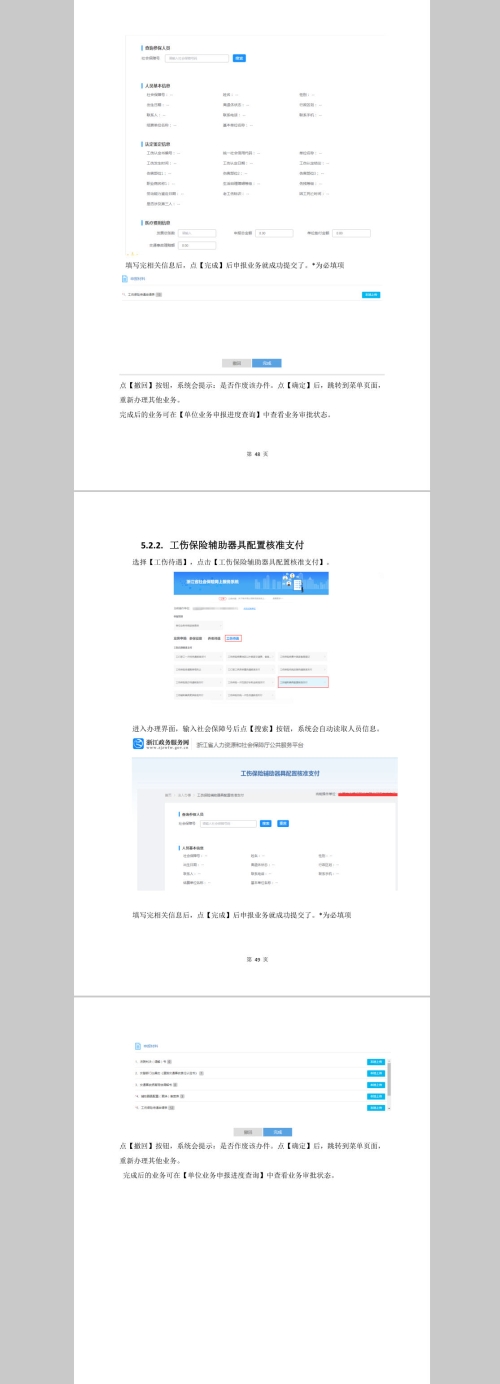This screenshot has height=1384, width=500.
Task: Click the page footer text 第 49 页
Action: [257, 959]
